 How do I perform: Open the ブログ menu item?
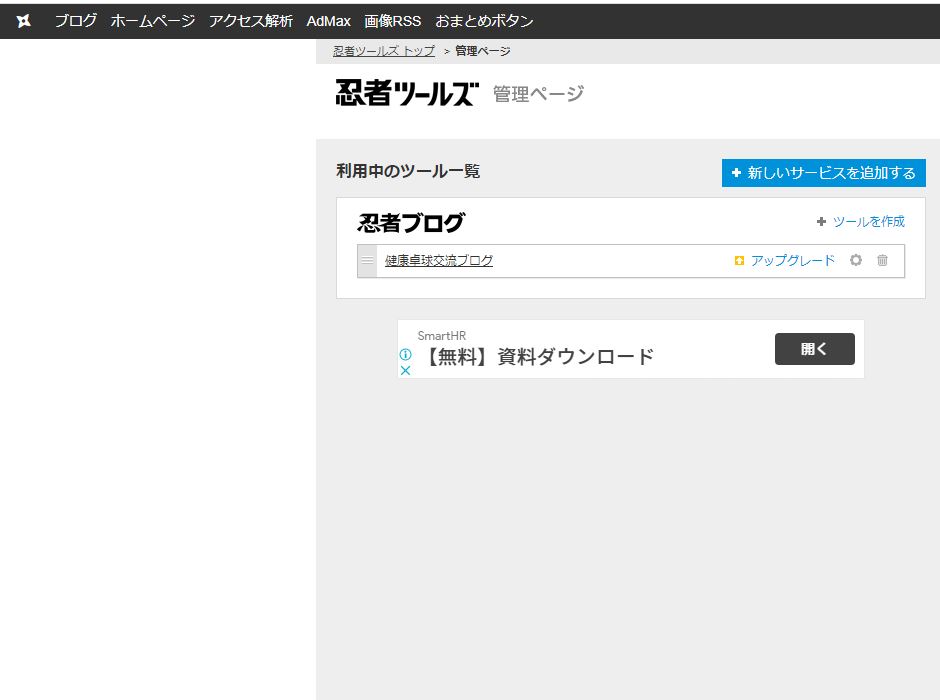pos(76,21)
